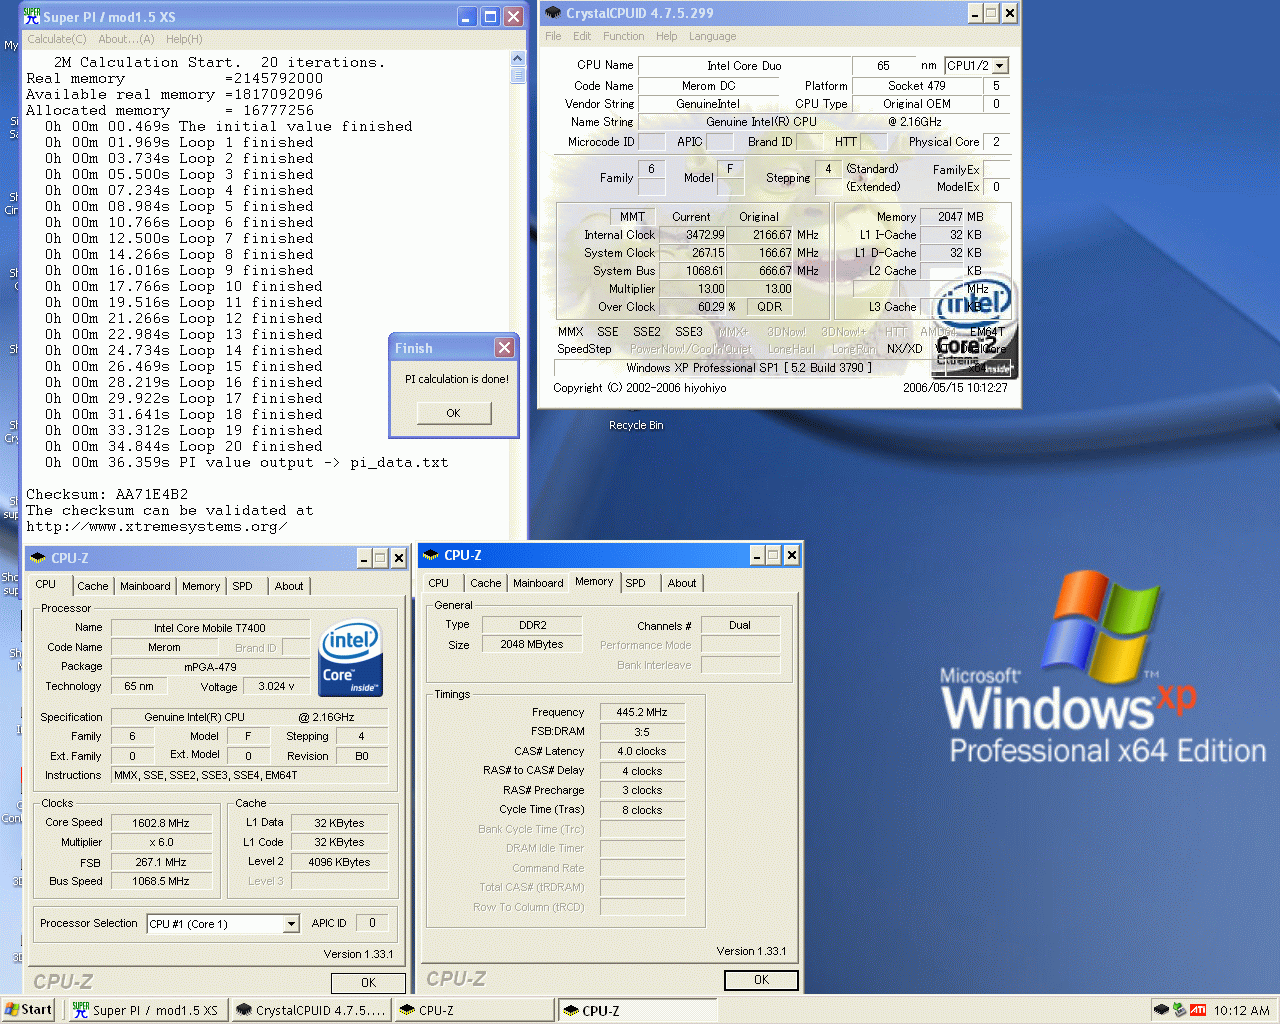Click the black chip tray icon
This screenshot has height=1024, width=1280.
(1161, 1010)
